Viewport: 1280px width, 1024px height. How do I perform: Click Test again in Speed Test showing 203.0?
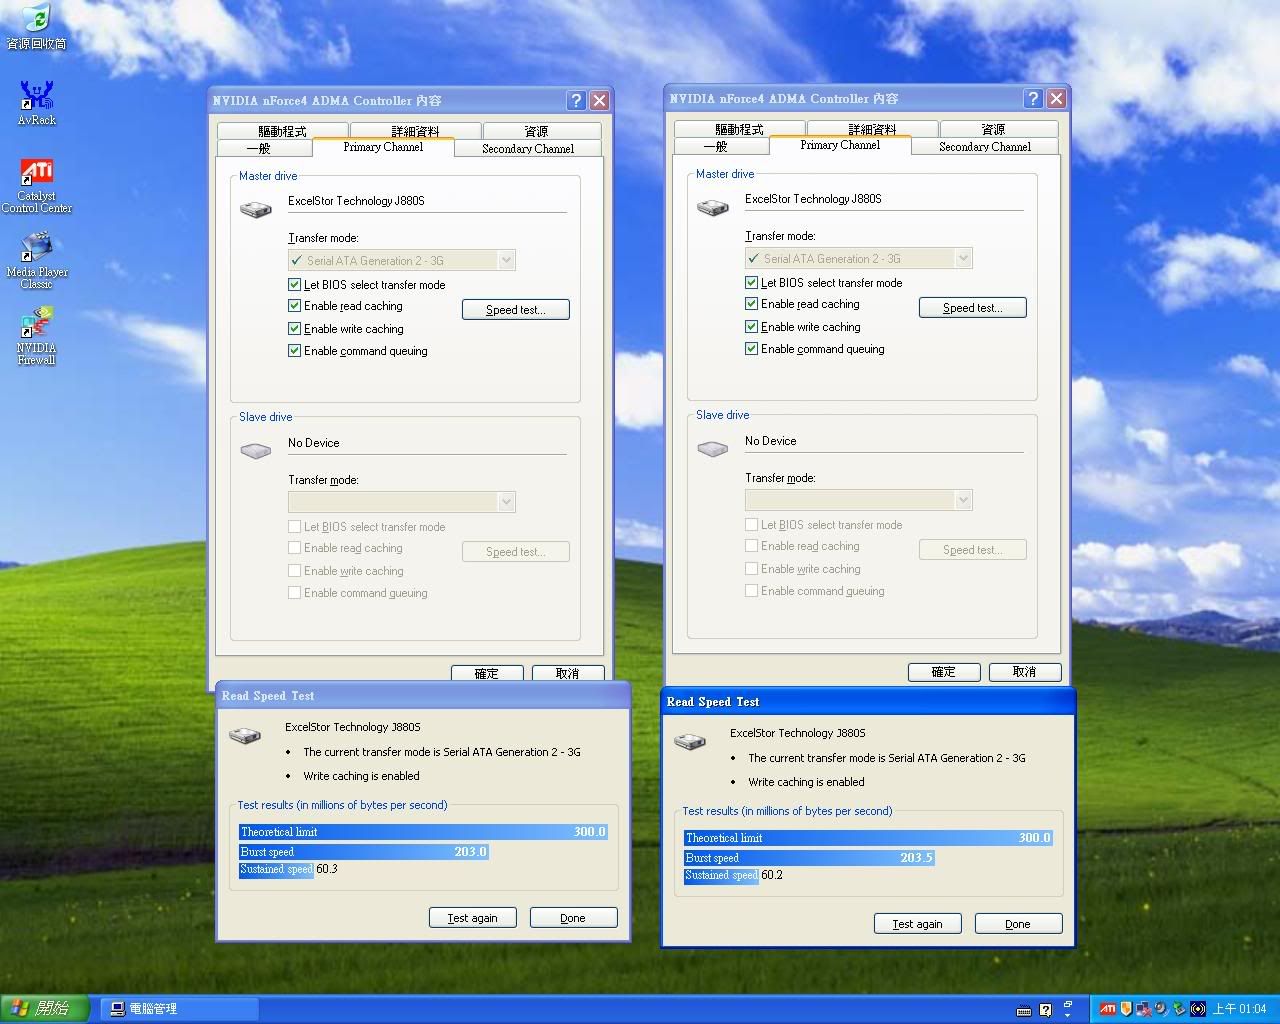coord(473,918)
